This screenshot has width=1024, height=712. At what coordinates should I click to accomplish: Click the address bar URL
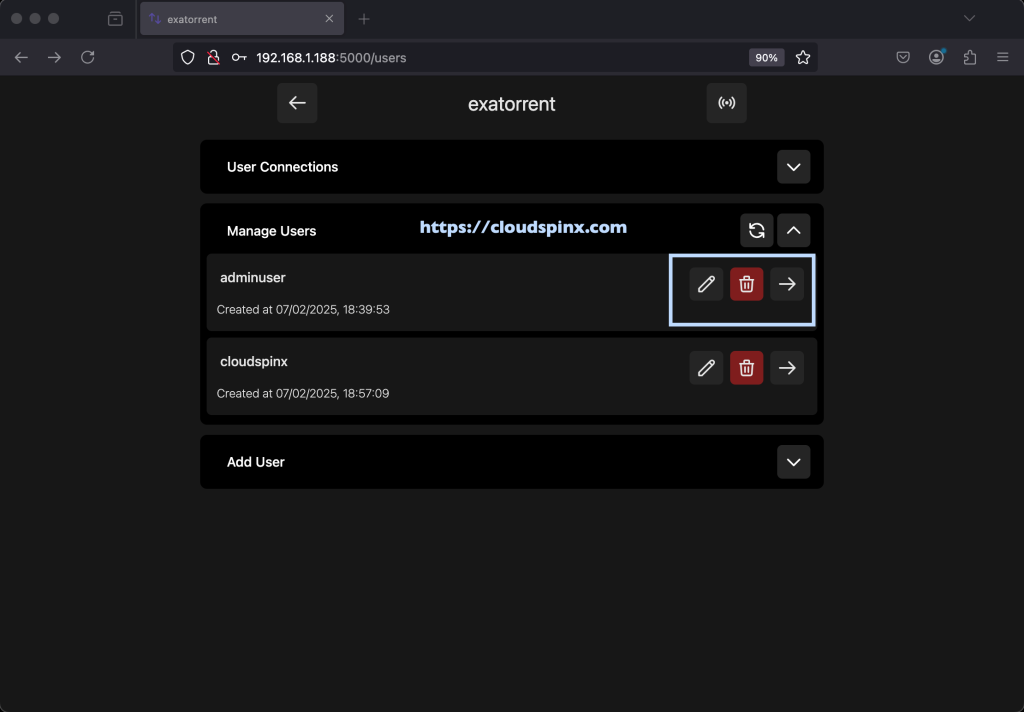331,57
